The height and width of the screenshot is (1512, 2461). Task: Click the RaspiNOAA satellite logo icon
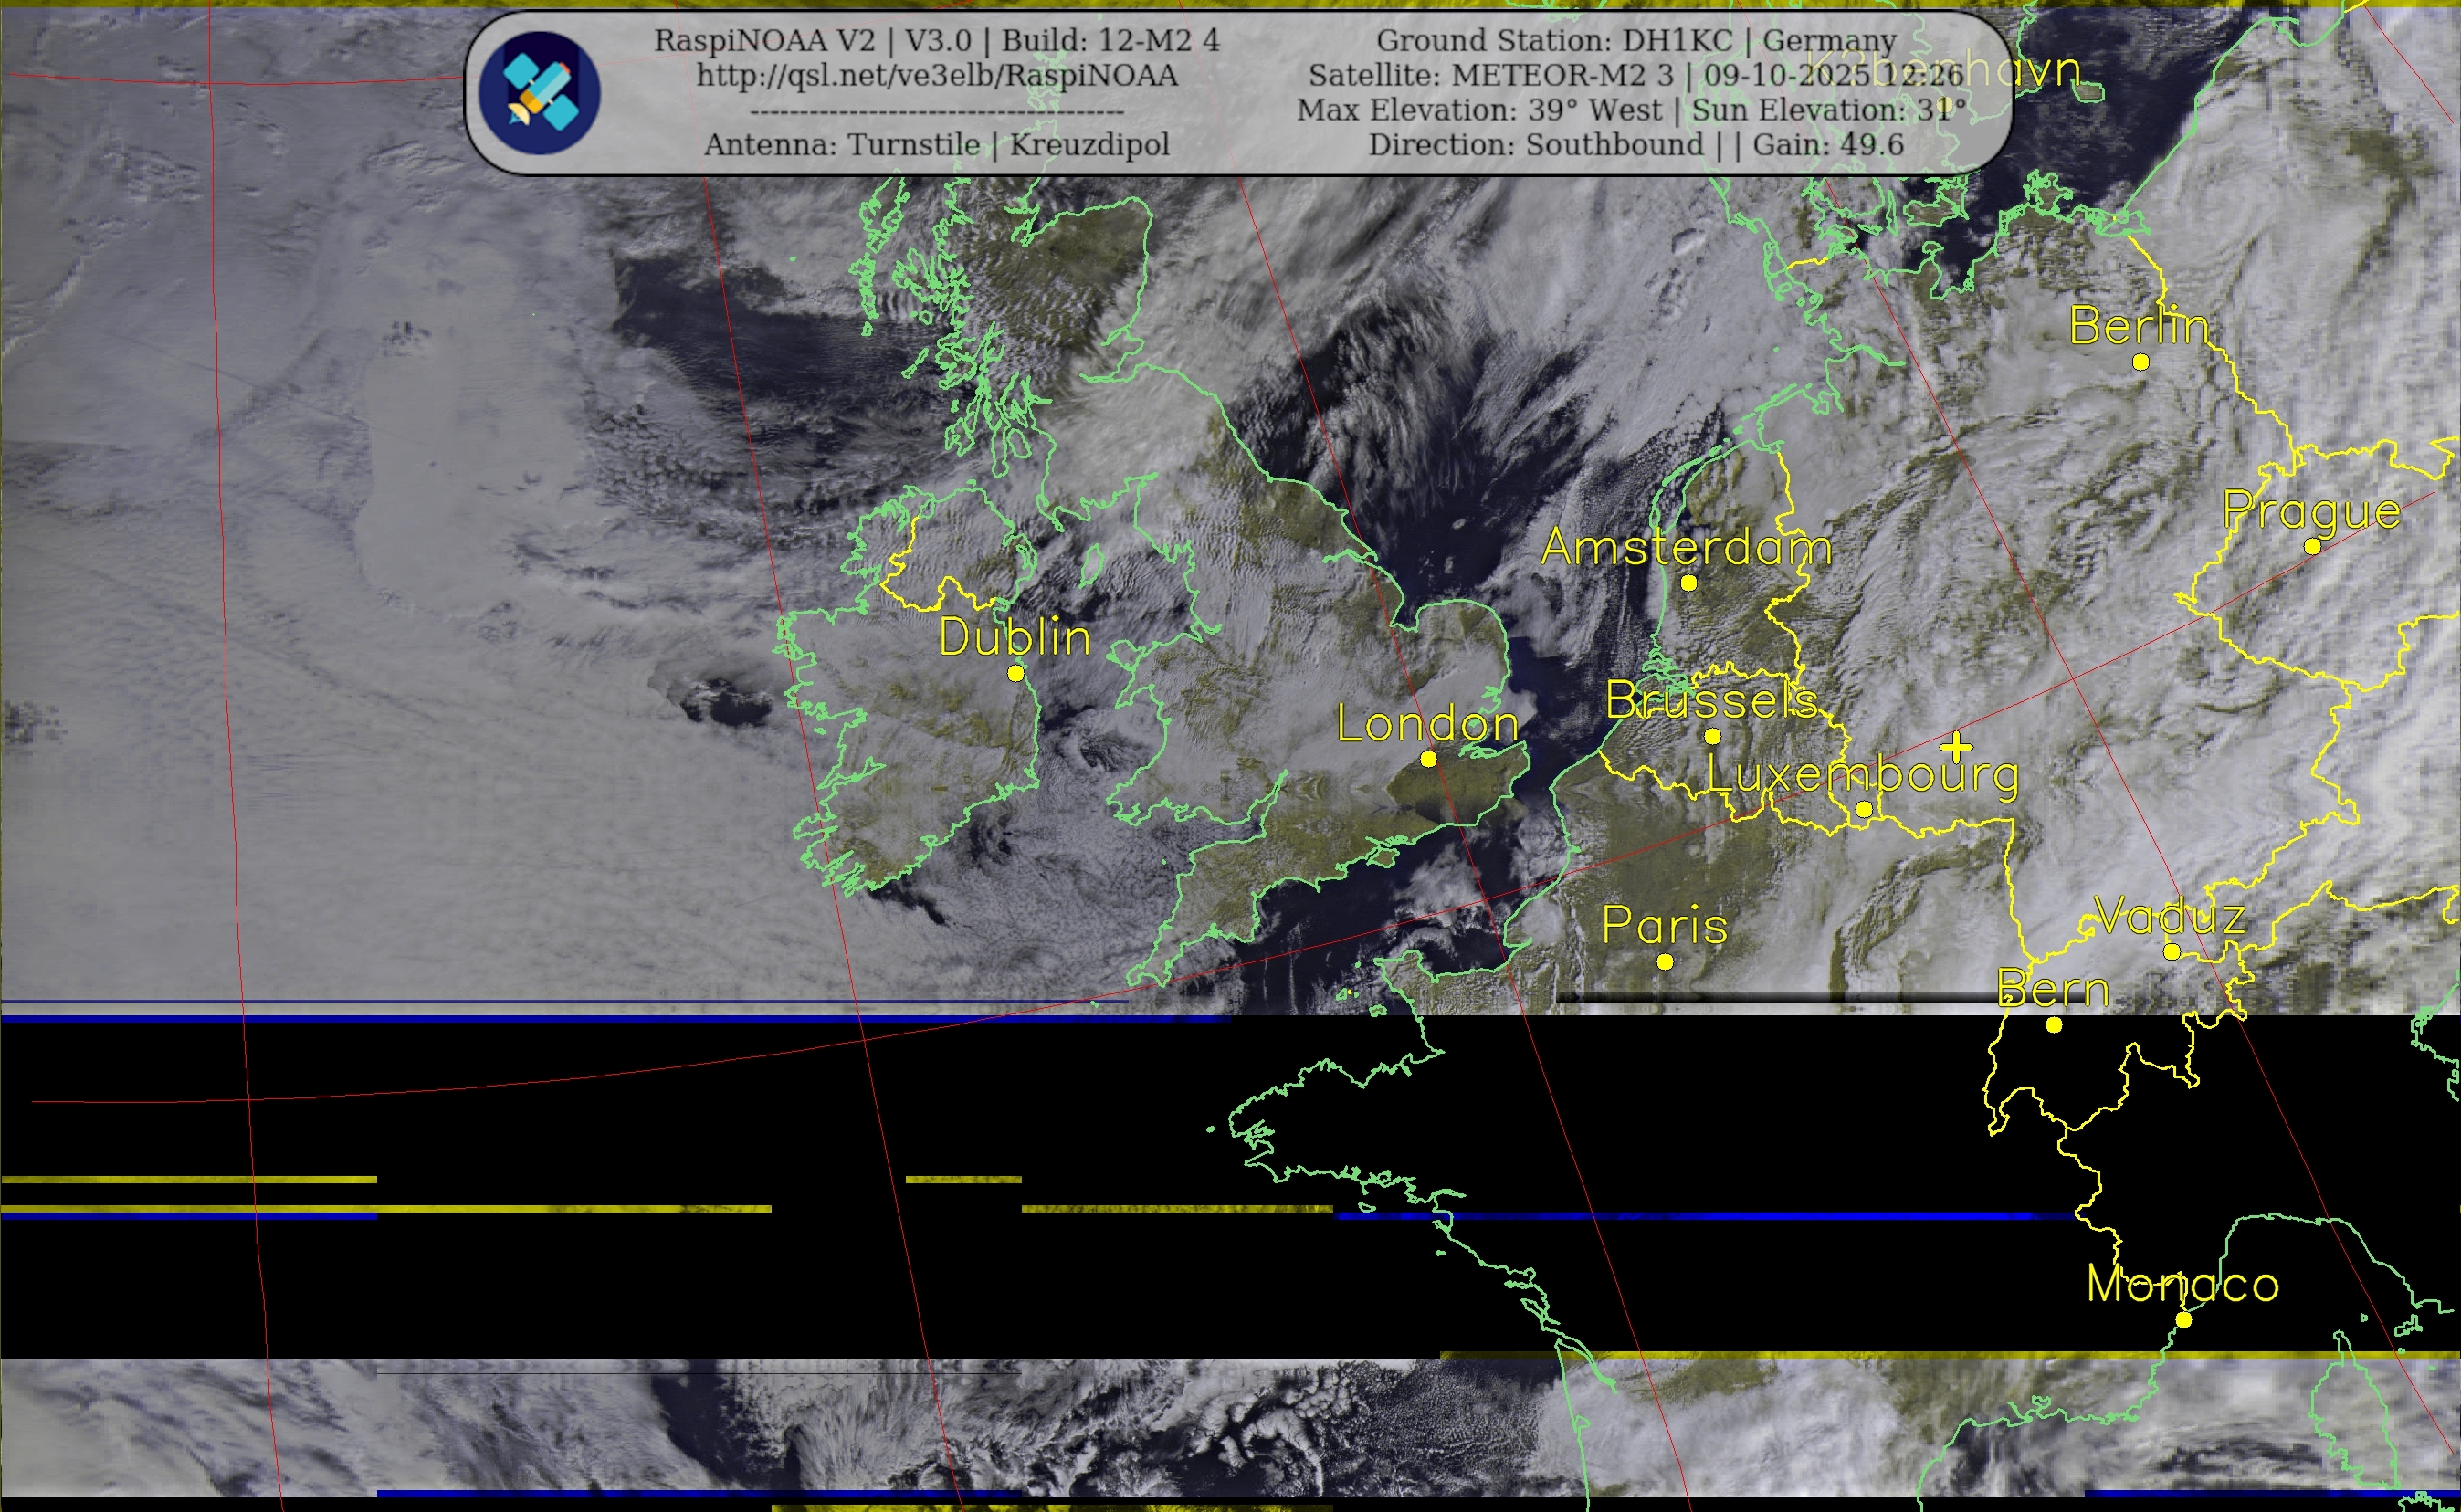tap(539, 92)
